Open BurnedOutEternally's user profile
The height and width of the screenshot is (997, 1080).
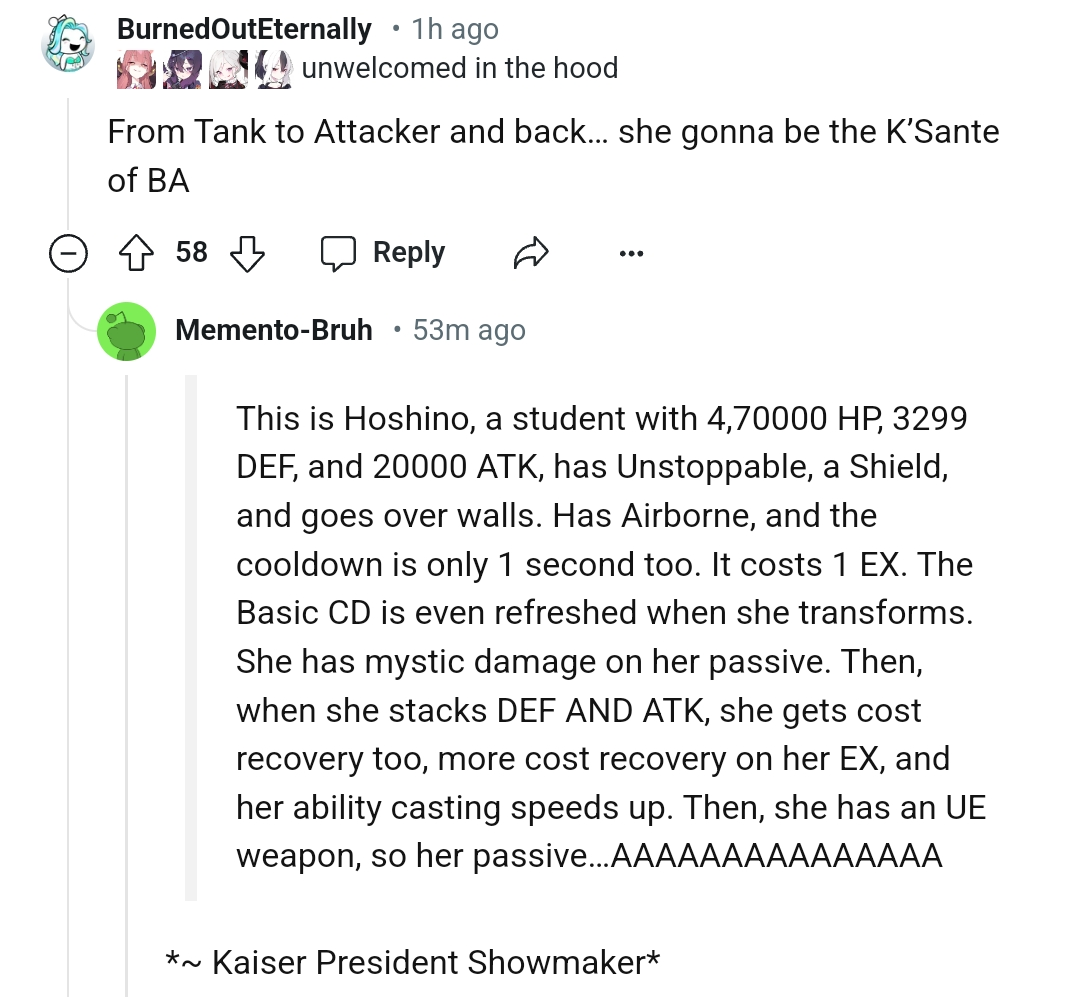tap(244, 29)
